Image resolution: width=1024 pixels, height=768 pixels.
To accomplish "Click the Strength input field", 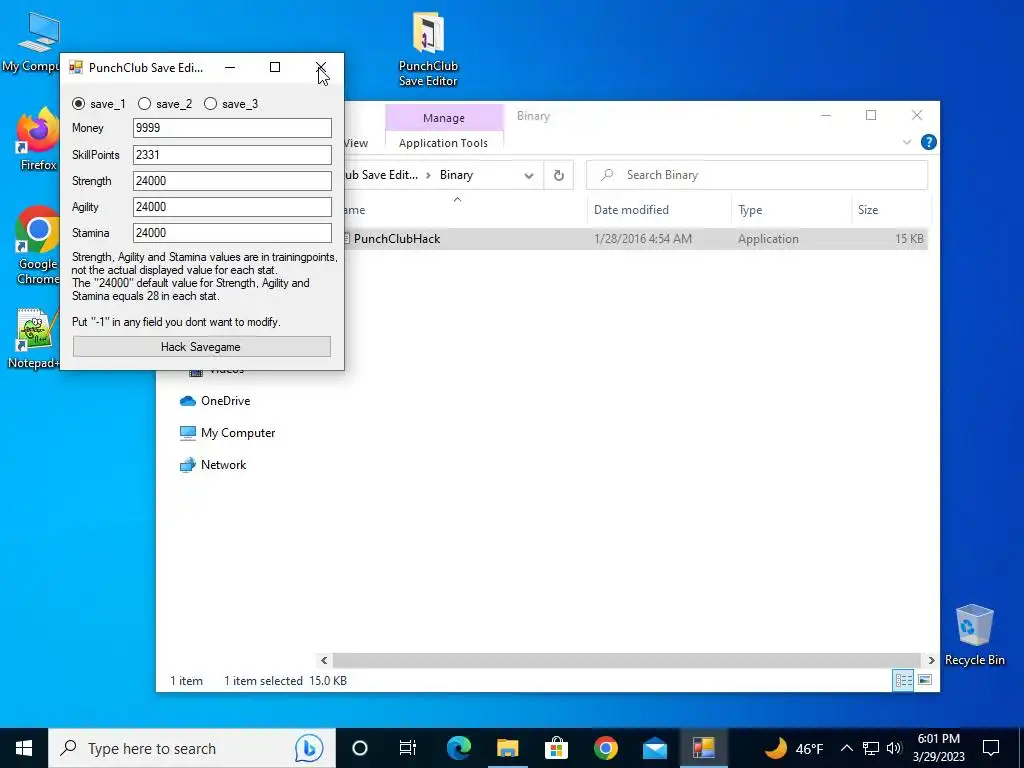I will pos(232,181).
